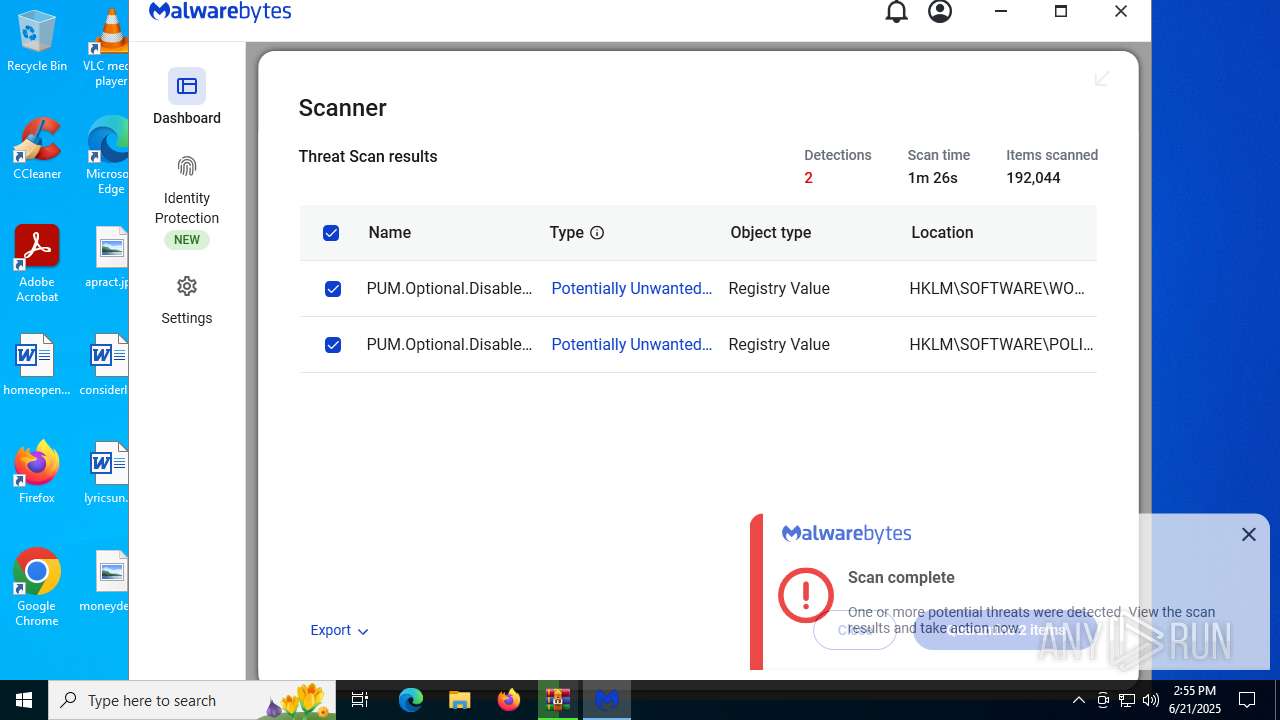
Task: Select the homeopen Word document
Action: [37, 365]
